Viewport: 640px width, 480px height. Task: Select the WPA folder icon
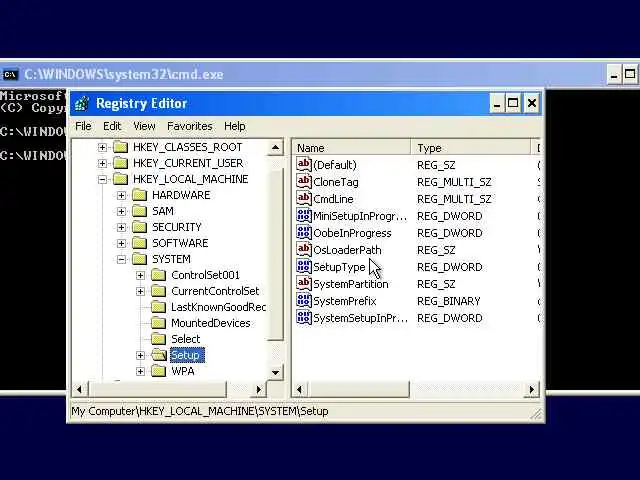tap(158, 371)
